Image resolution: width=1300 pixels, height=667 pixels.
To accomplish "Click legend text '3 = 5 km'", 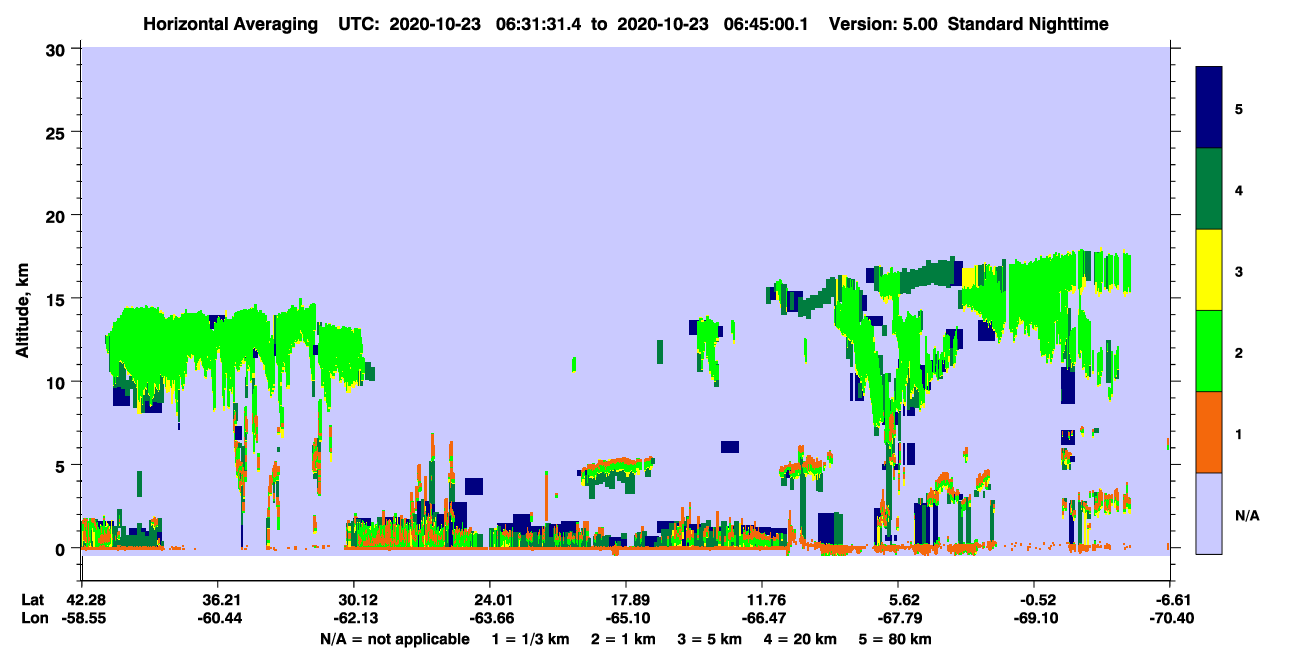I will coord(709,638).
